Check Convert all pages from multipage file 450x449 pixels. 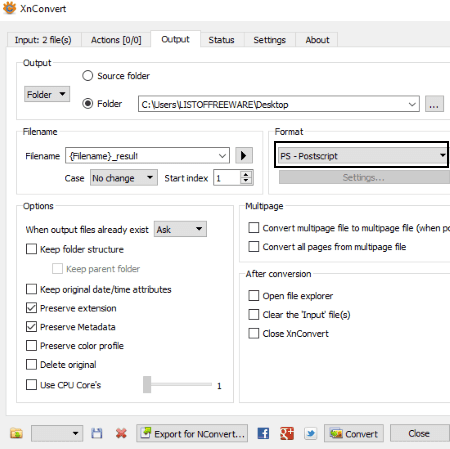tap(254, 246)
